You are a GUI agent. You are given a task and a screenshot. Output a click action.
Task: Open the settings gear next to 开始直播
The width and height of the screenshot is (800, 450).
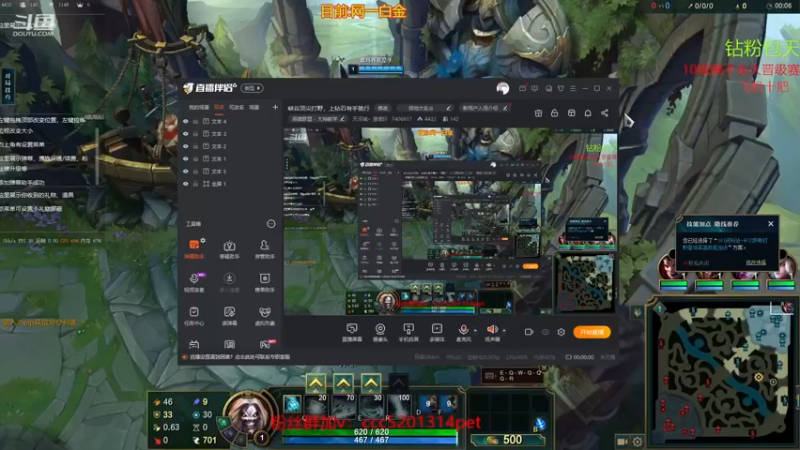(561, 332)
